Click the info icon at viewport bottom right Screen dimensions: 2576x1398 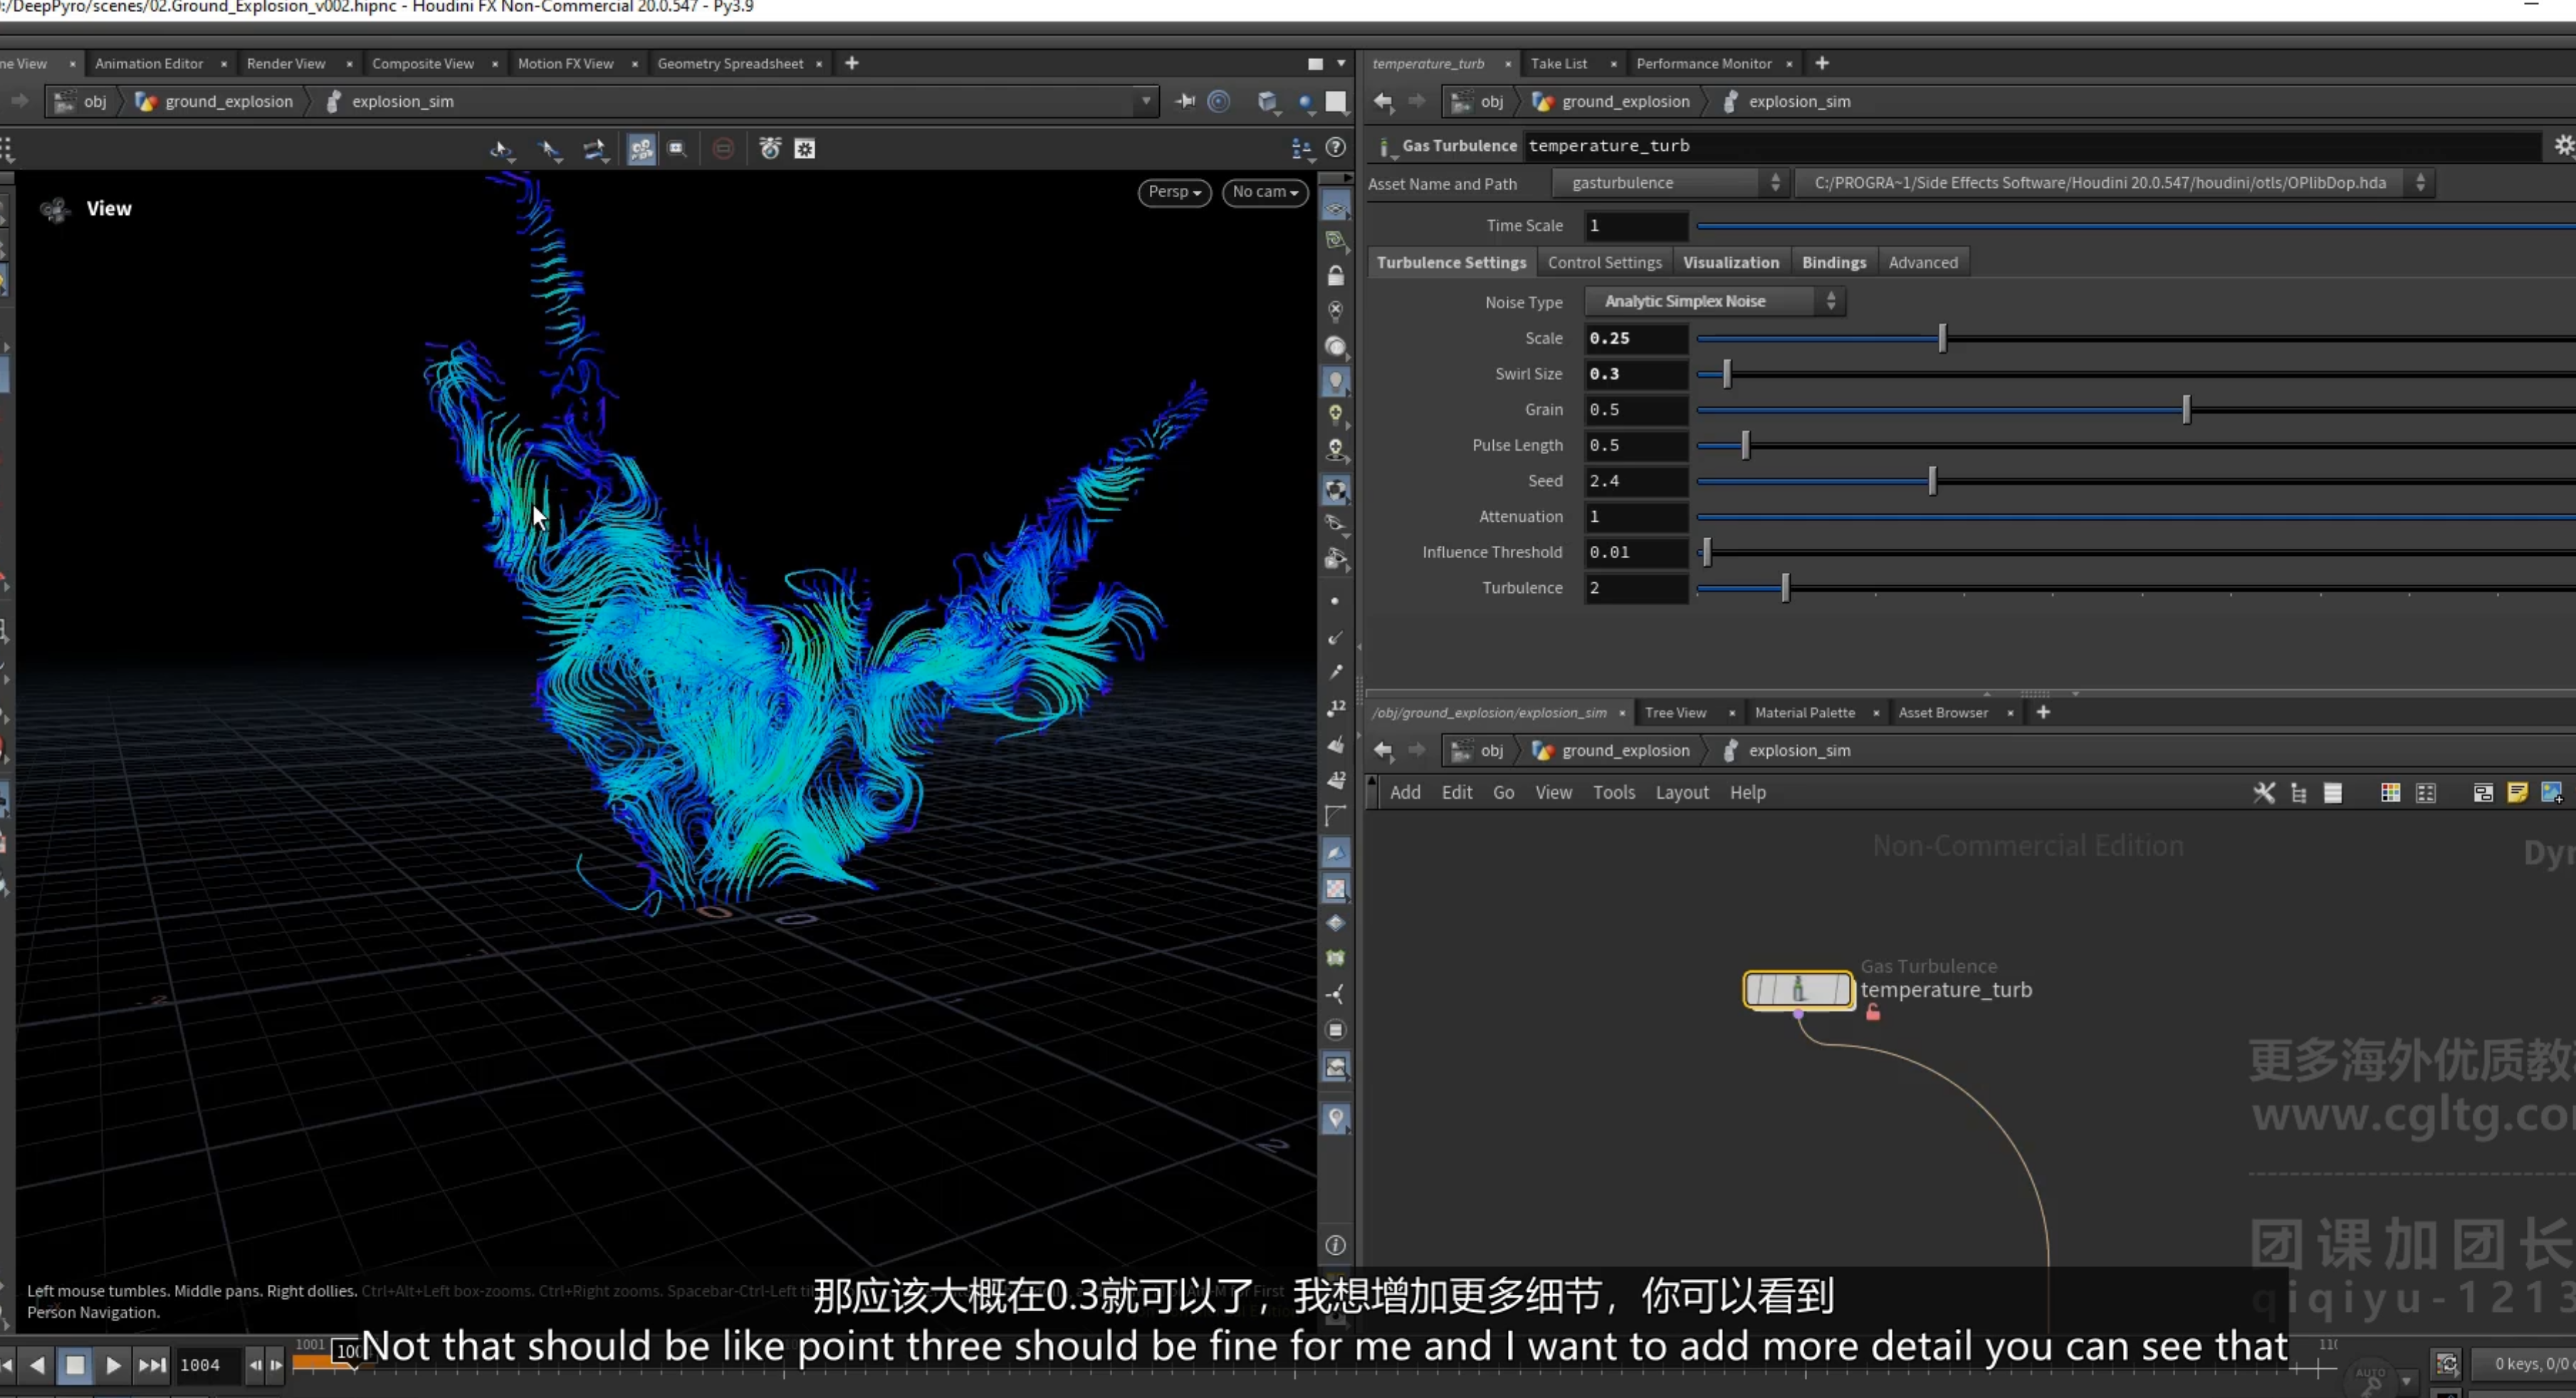click(1335, 1245)
